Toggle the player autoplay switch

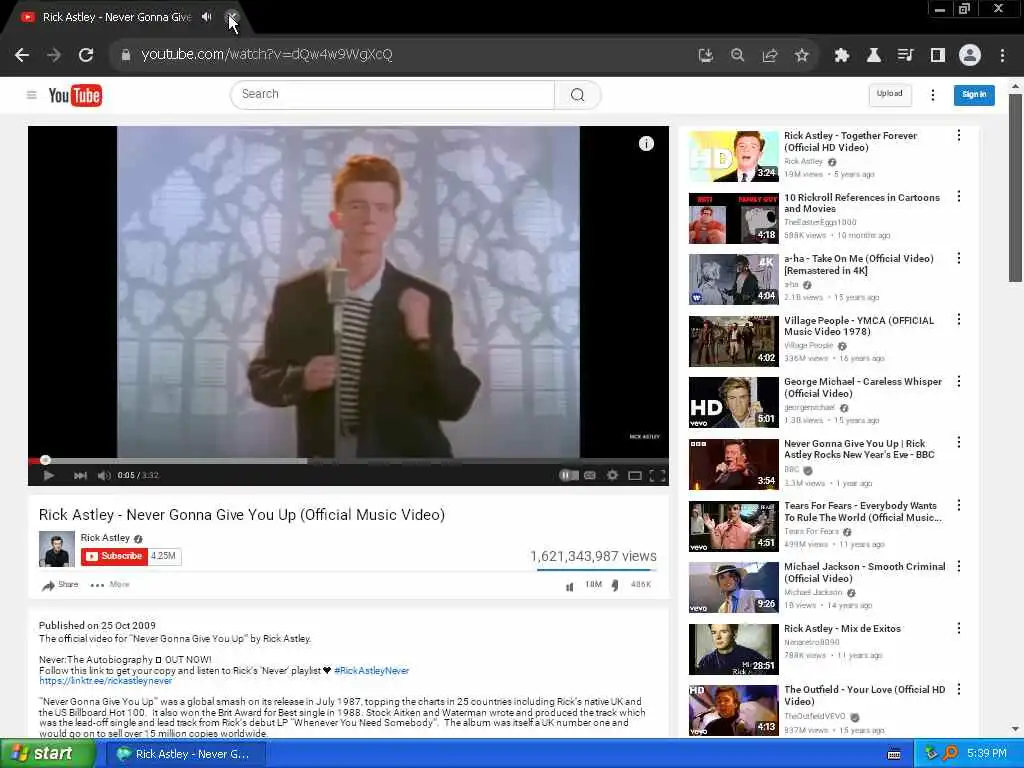569,475
